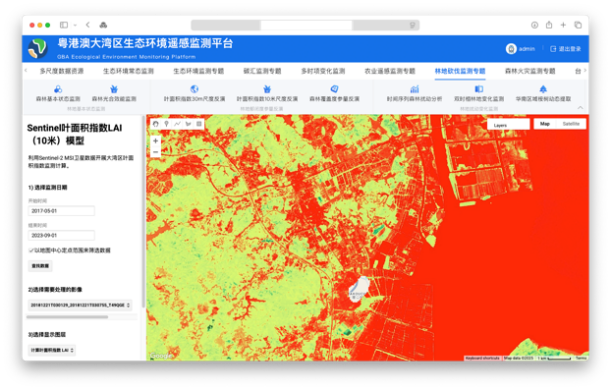Toggle 以地图中心定点范围来筛选数据 checkbox
This screenshot has width=611, height=390.
[x=31, y=250]
